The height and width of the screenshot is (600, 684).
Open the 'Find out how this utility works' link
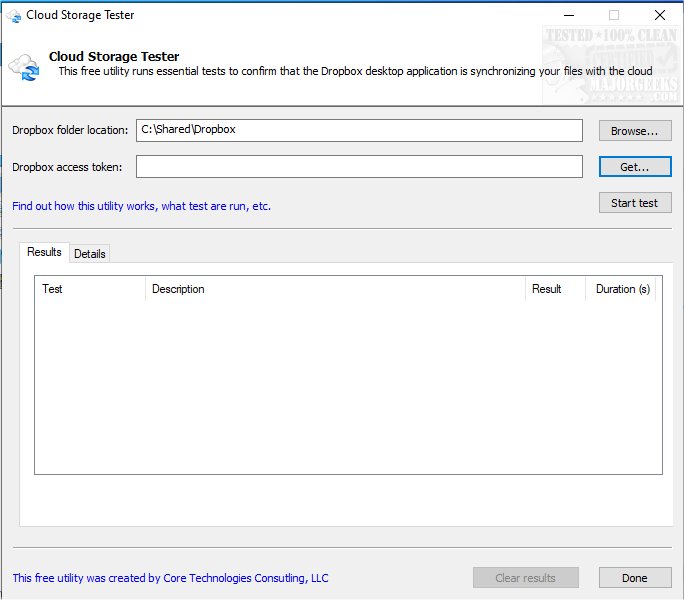pyautogui.click(x=141, y=206)
